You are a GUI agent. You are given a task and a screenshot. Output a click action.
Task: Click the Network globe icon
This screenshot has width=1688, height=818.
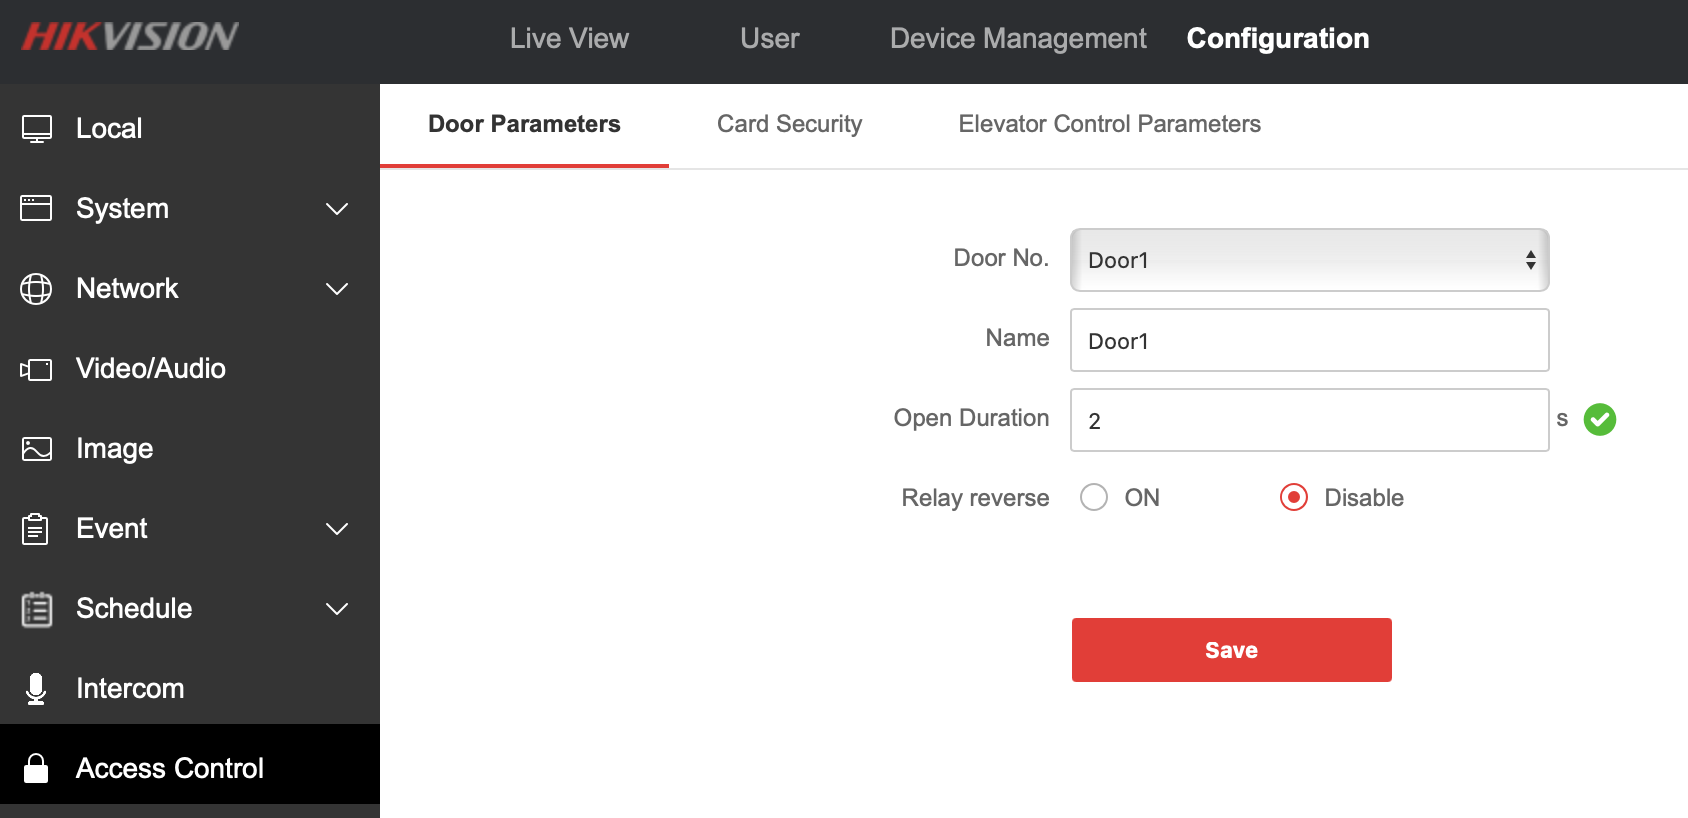(36, 289)
